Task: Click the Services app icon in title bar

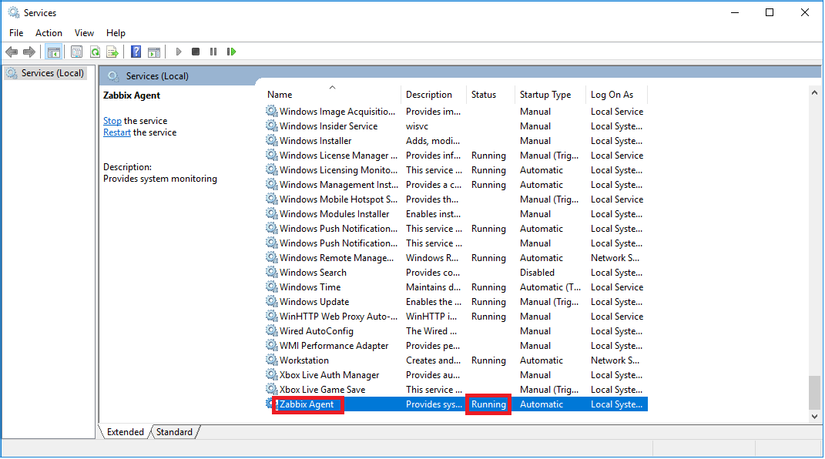Action: click(x=14, y=12)
